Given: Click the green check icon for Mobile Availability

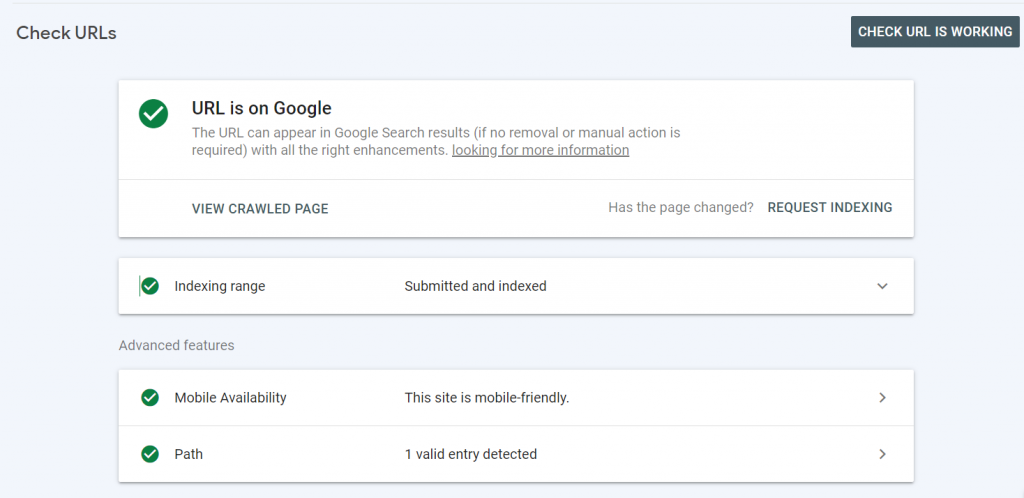Looking at the screenshot, I should pos(150,397).
